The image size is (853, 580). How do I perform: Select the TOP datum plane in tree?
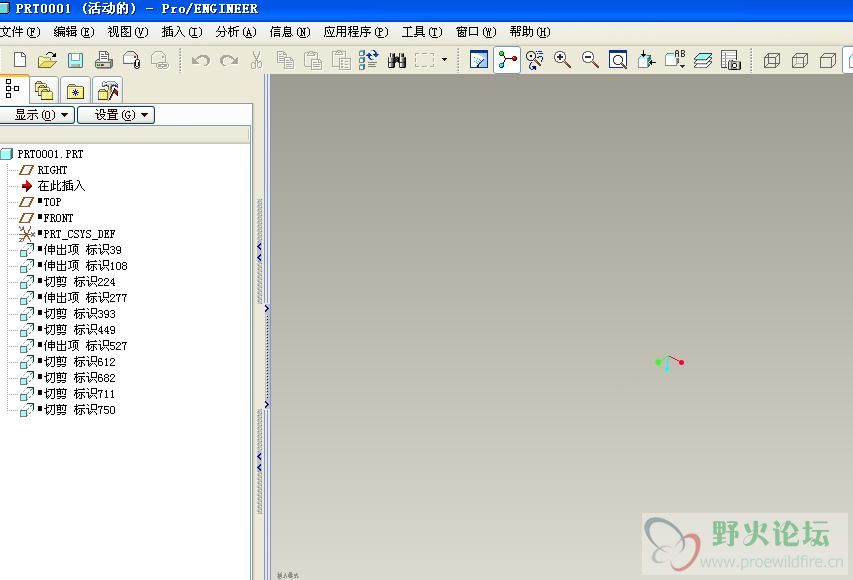click(x=52, y=202)
